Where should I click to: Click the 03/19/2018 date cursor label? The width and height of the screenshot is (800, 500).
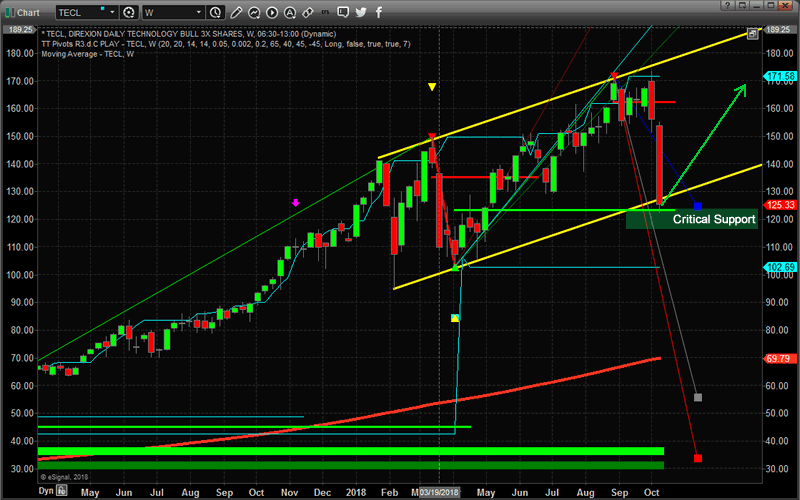click(439, 492)
